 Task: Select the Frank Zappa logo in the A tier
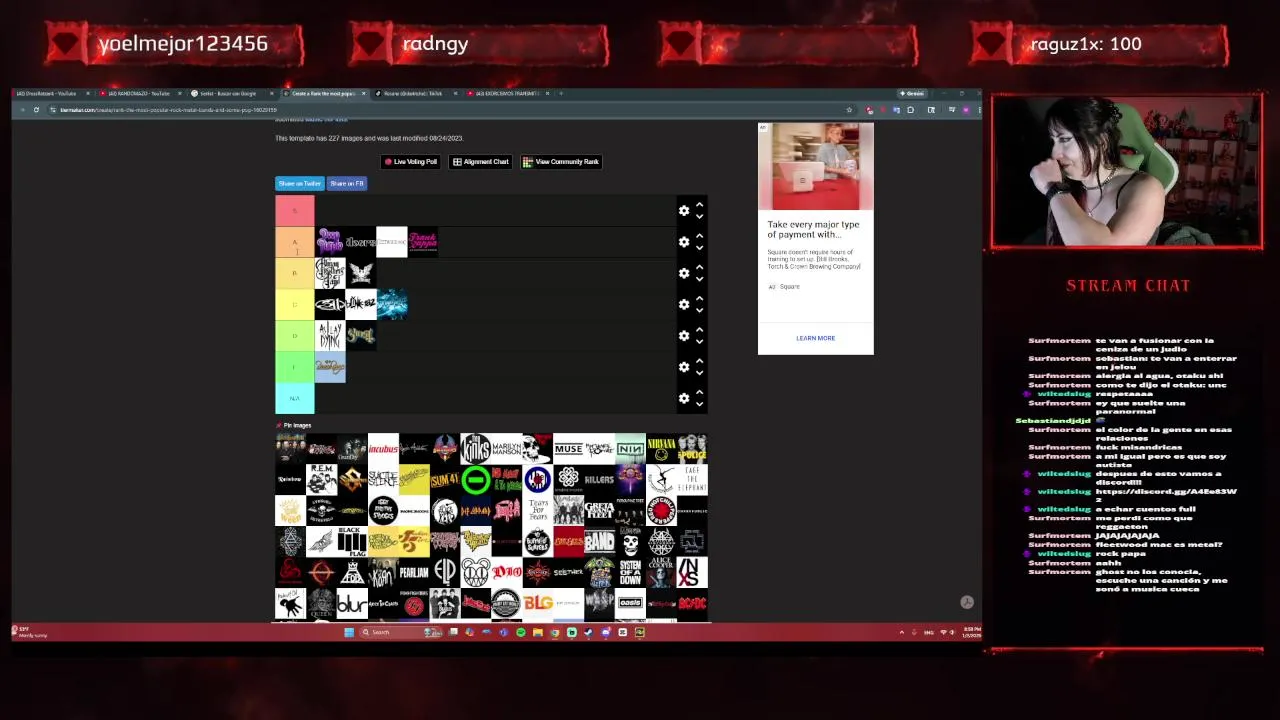coord(423,242)
